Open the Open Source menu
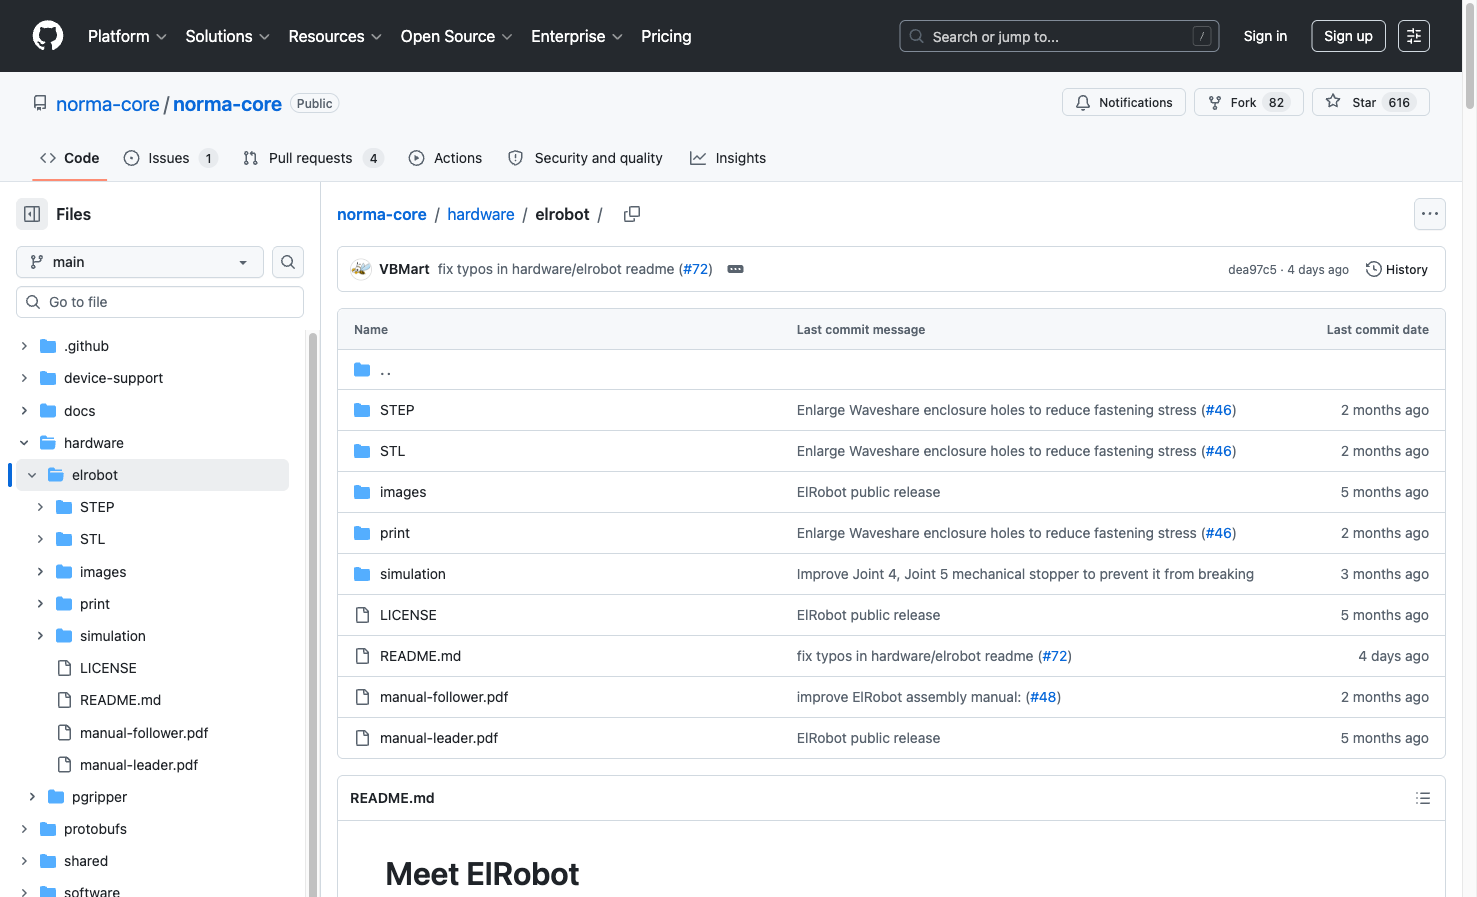Image resolution: width=1477 pixels, height=897 pixels. (456, 36)
